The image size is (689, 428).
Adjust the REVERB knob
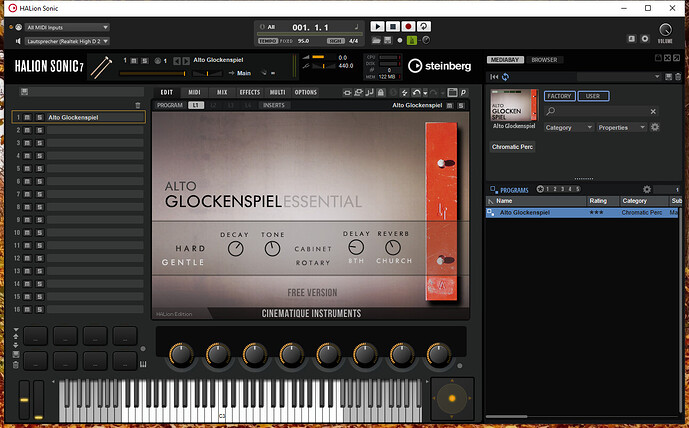click(x=393, y=247)
